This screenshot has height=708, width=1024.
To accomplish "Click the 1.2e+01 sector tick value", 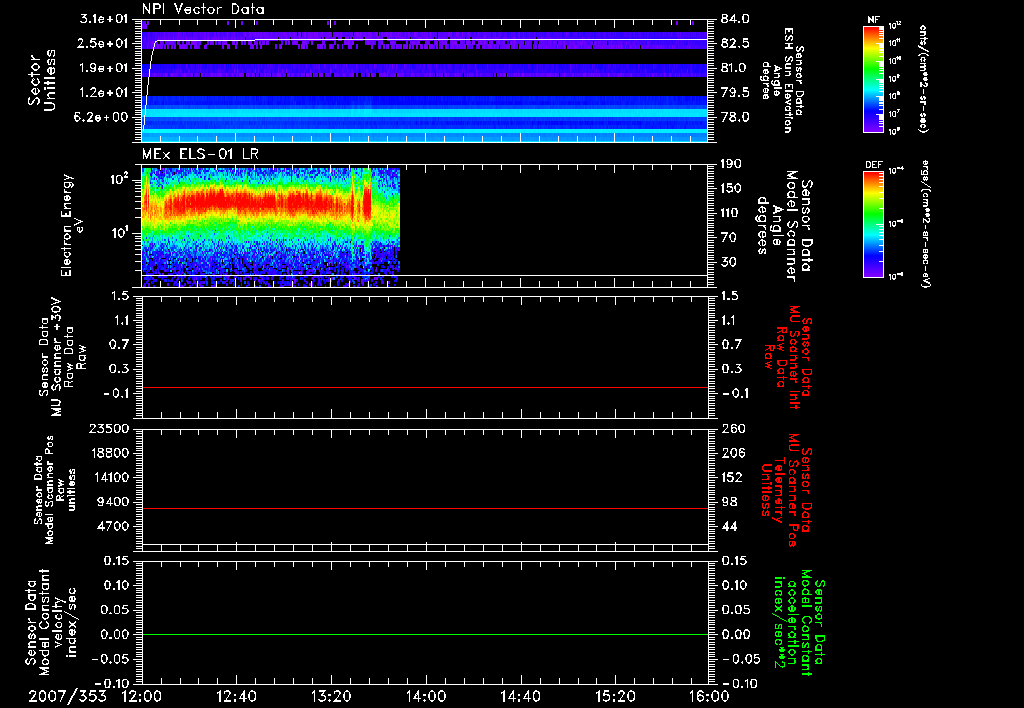I will click(x=104, y=93).
